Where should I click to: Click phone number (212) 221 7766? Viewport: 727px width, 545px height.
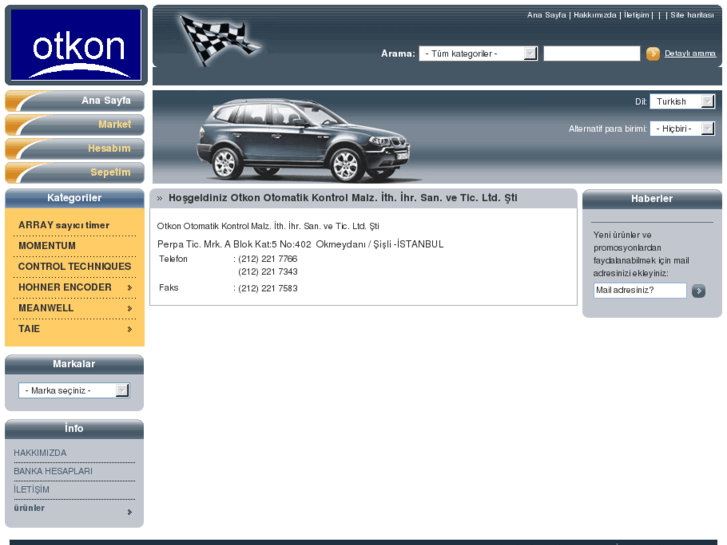268,259
